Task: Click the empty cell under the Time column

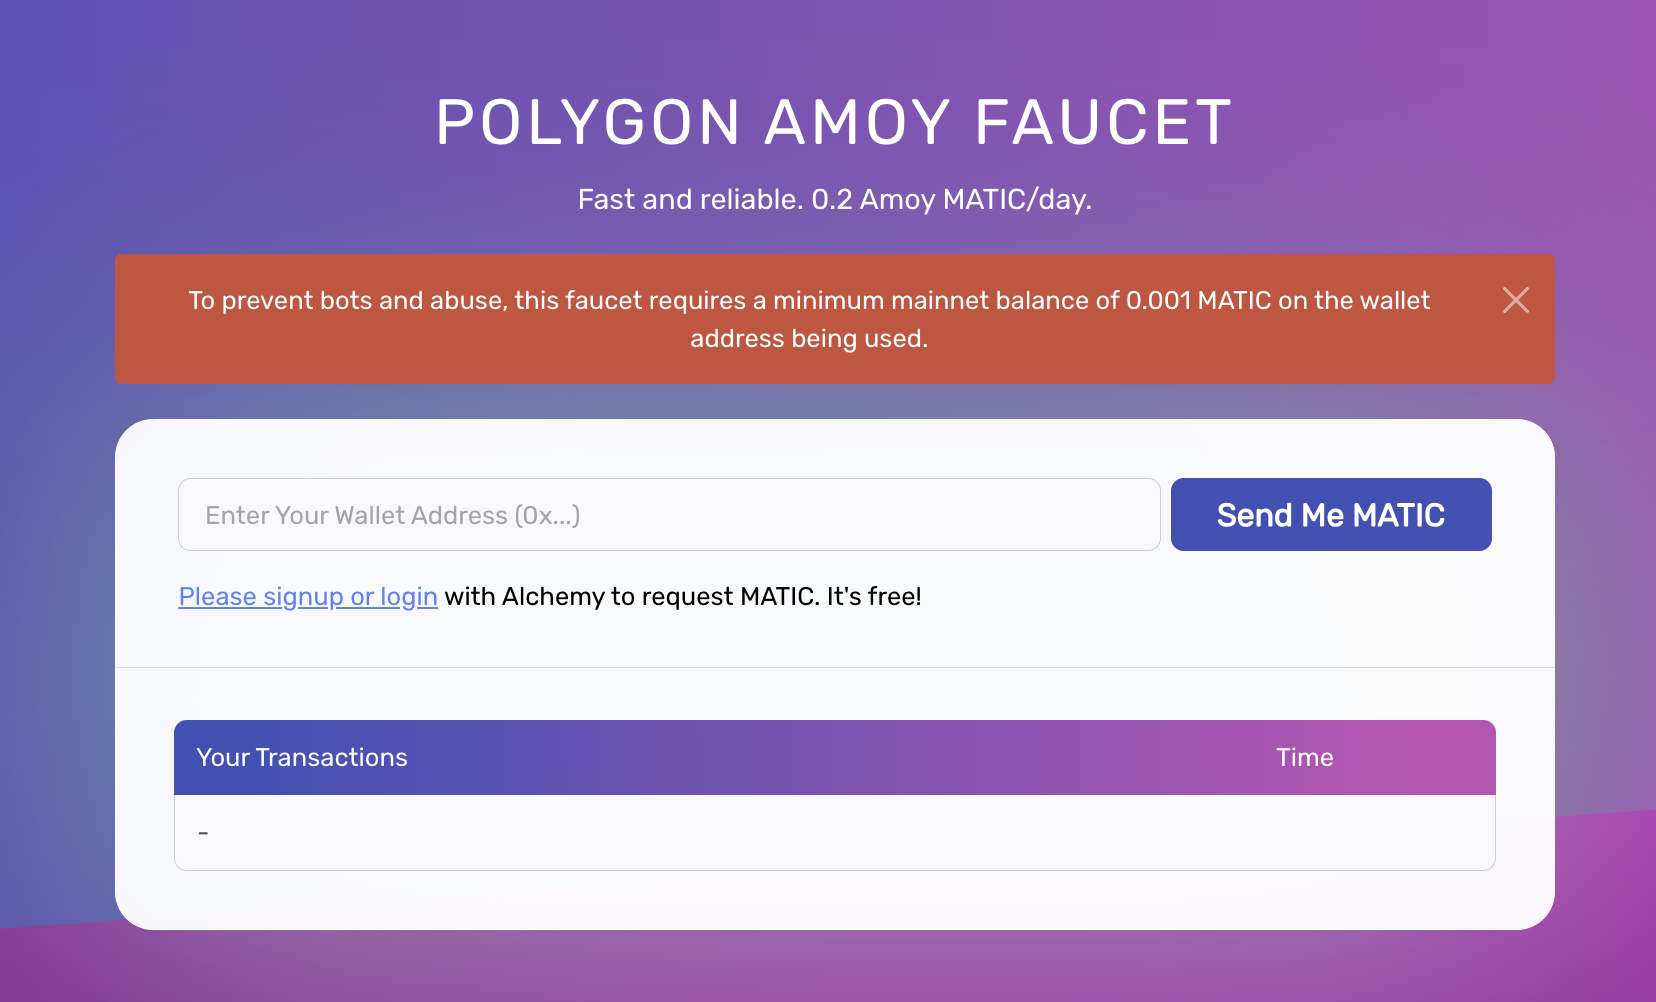Action: (1304, 833)
